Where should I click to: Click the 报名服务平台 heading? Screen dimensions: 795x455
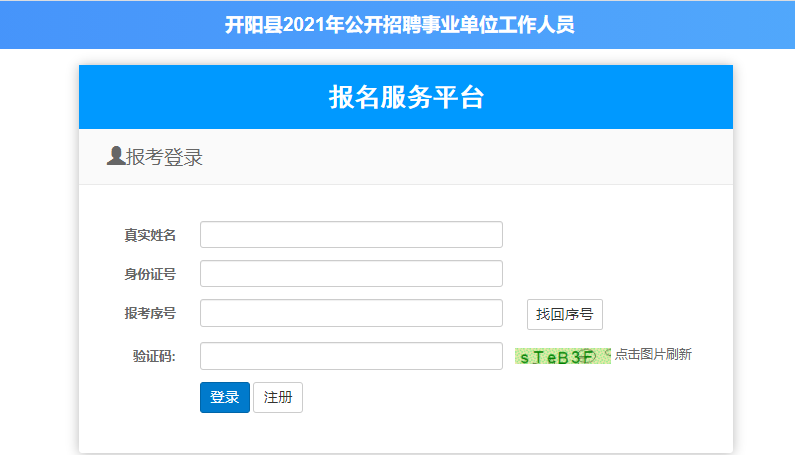pos(406,97)
